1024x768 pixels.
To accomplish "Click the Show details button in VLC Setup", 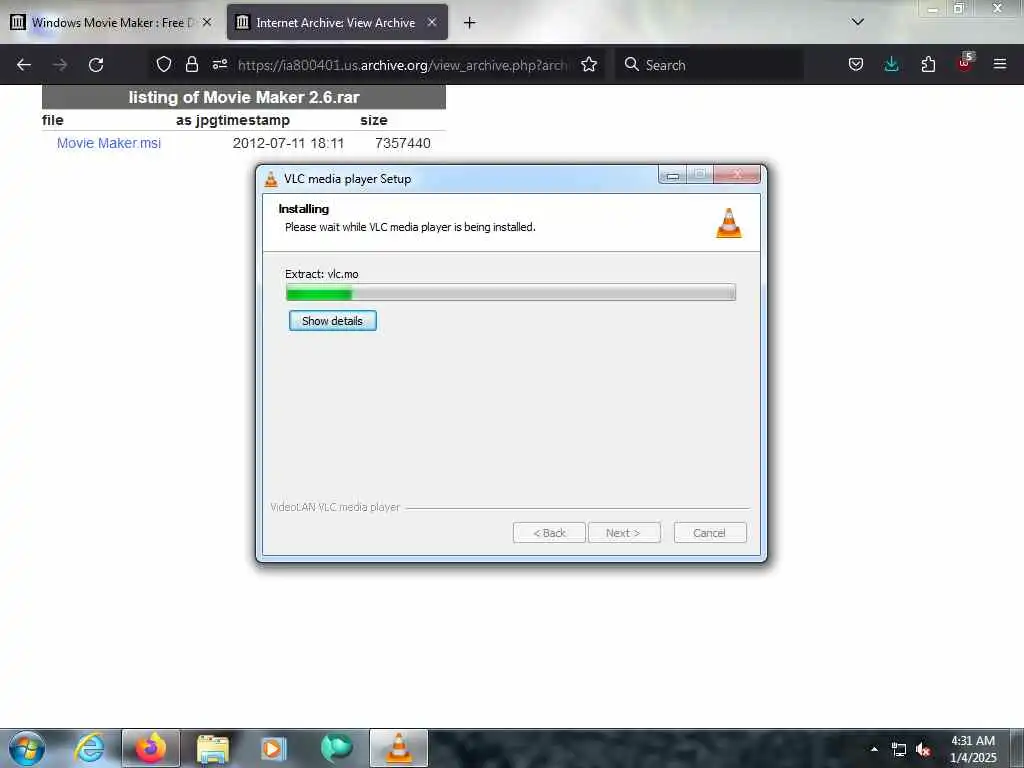I will [x=332, y=321].
